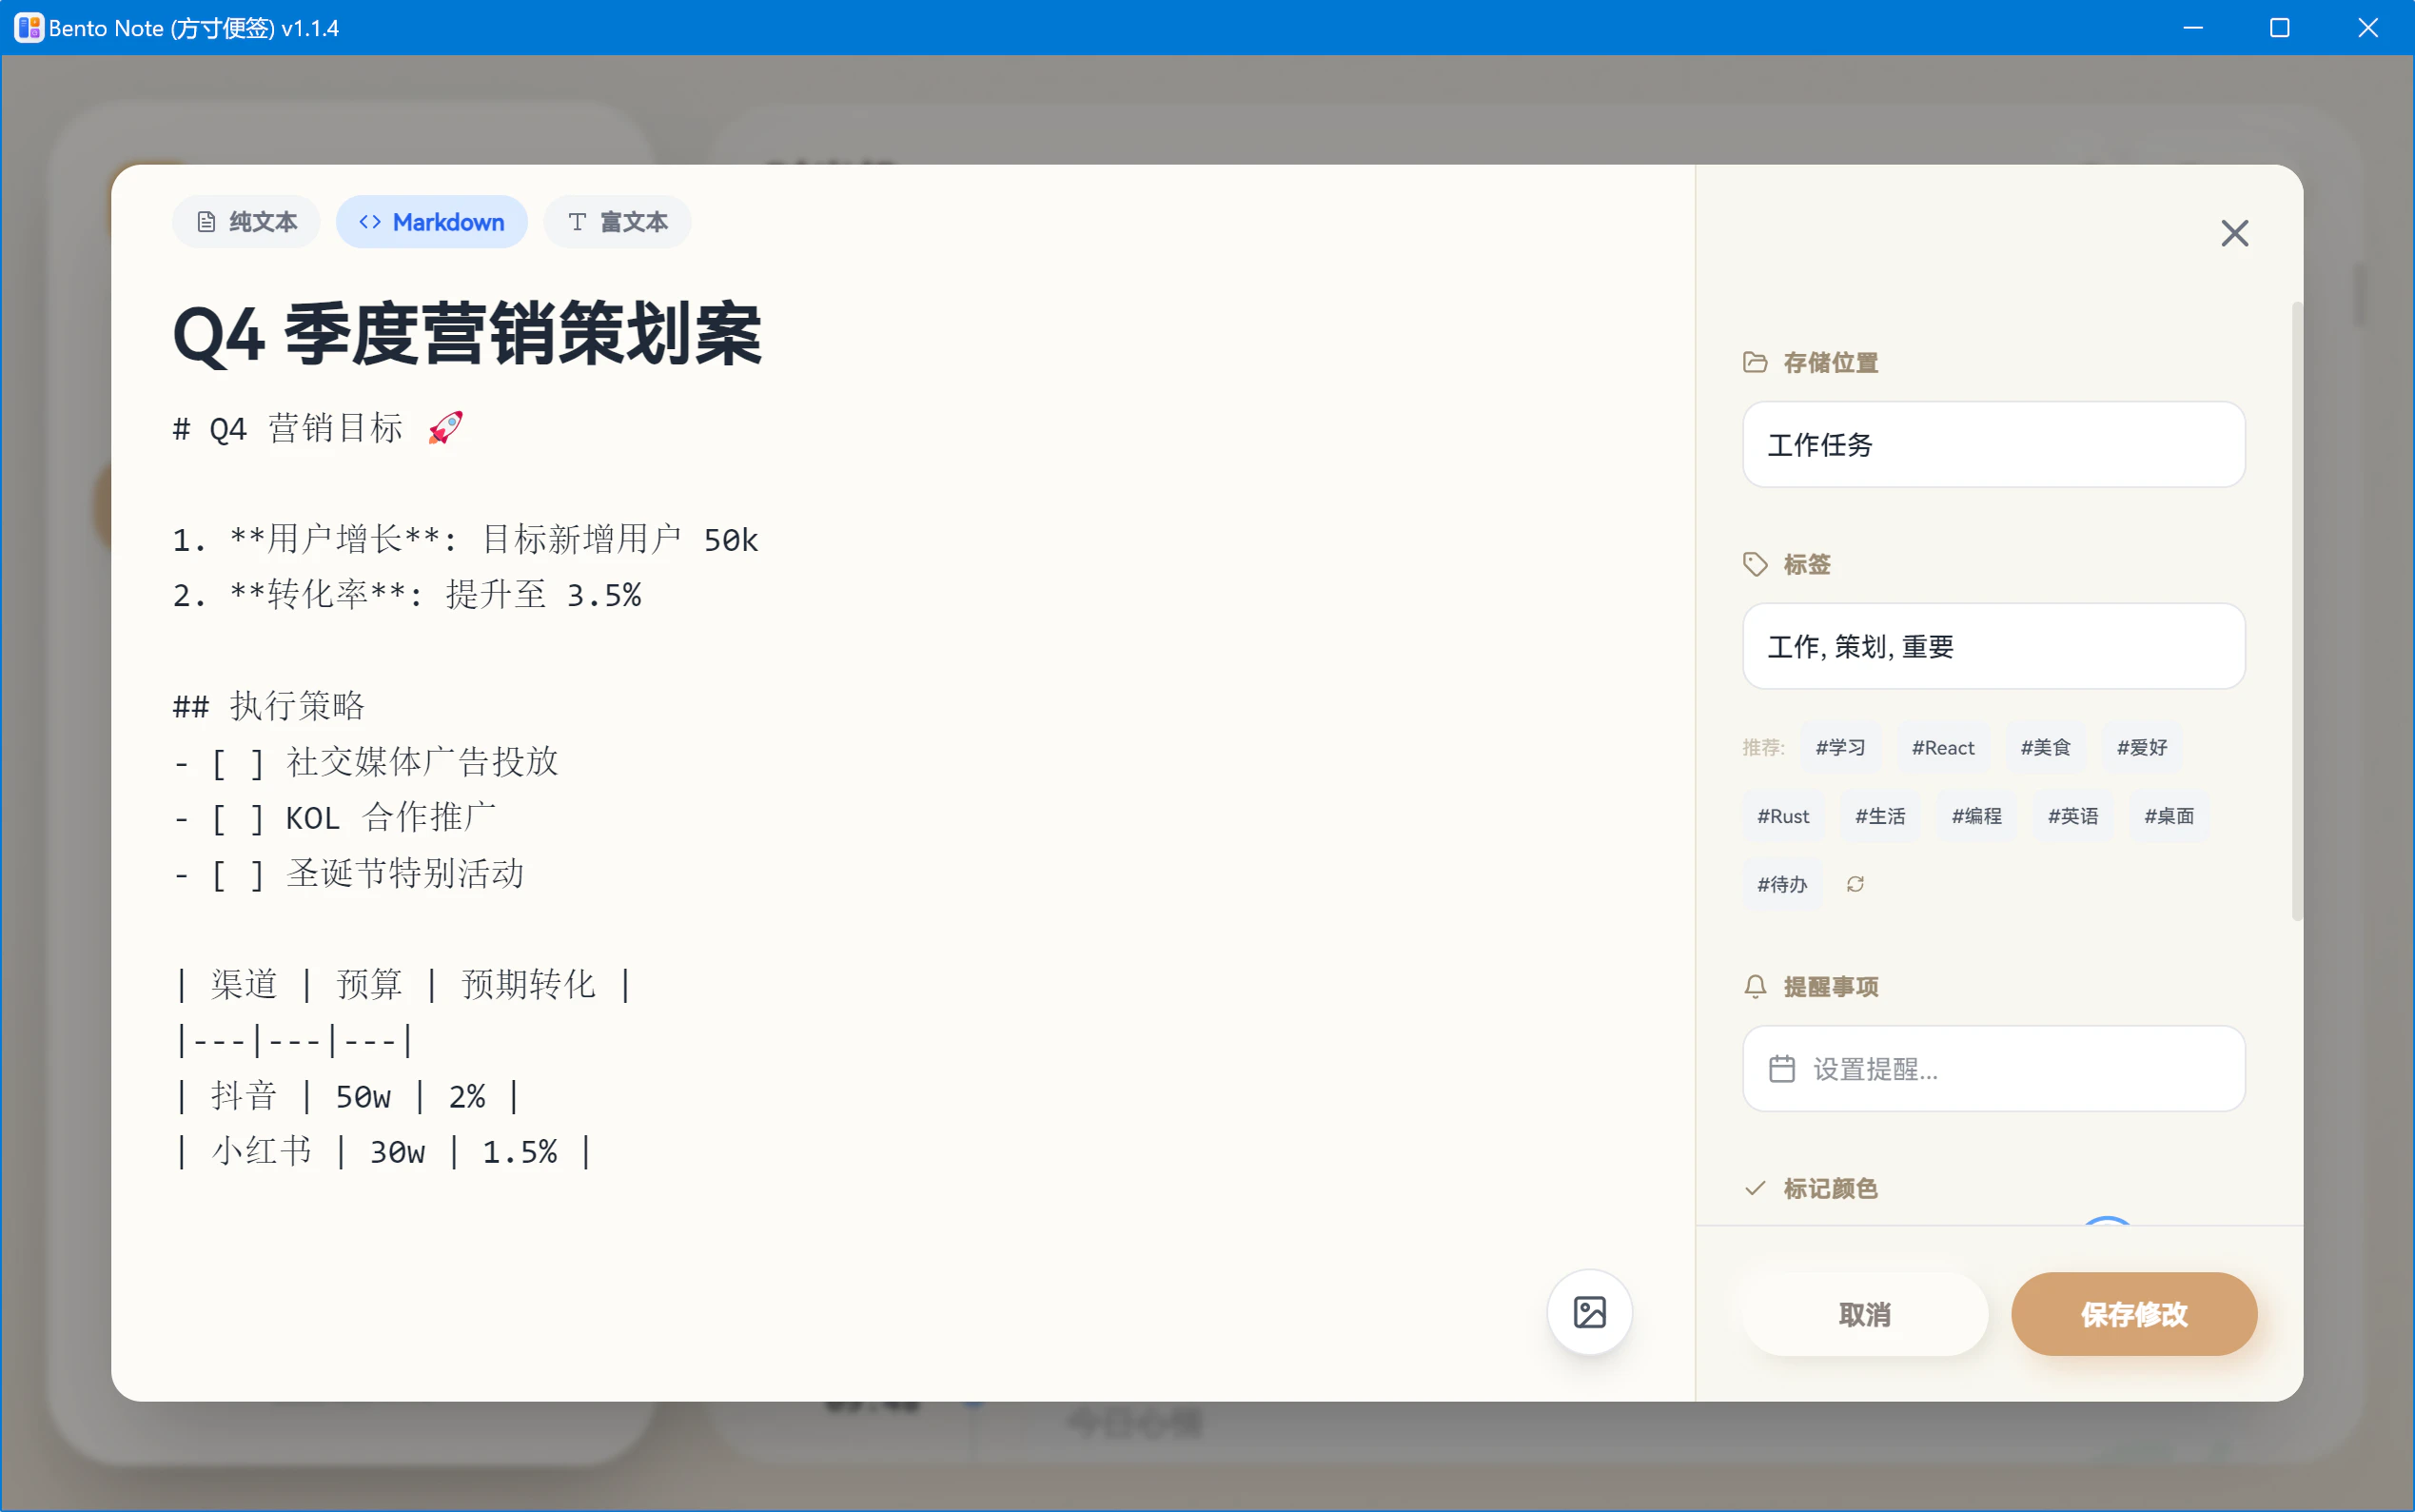Click the Bento Note app icon in the title bar

point(28,27)
